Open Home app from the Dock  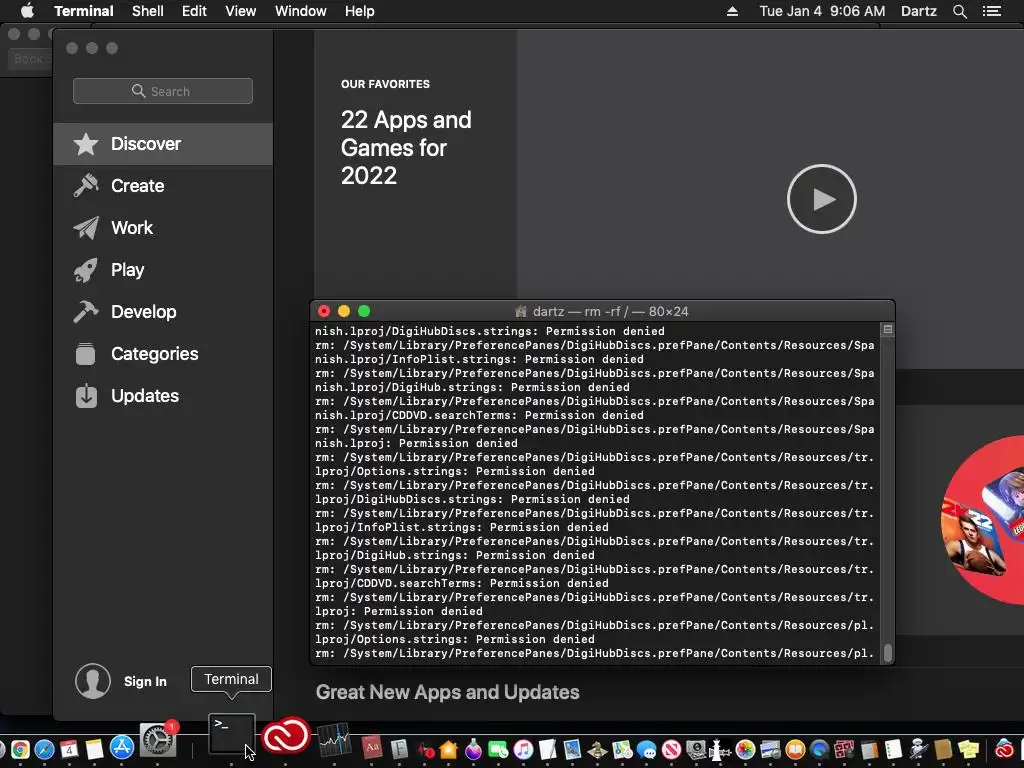[x=449, y=748]
